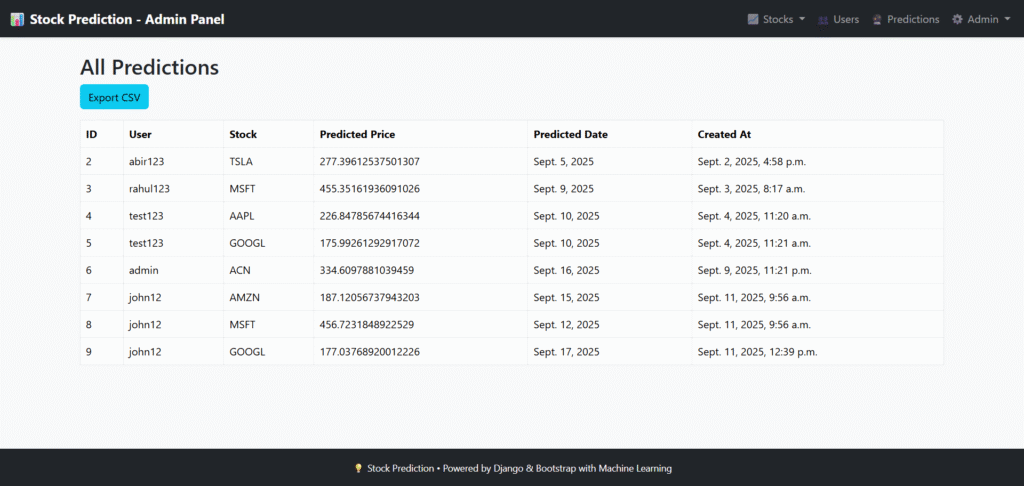Click the Admin gear icon

point(957,20)
